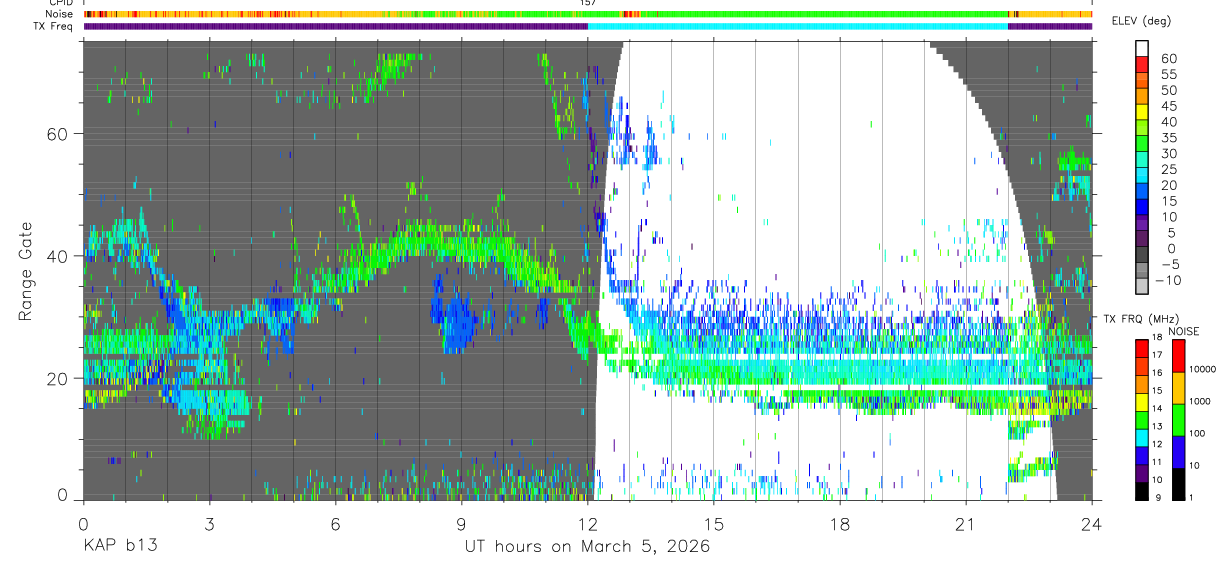Viewport: 1228px width, 567px height.
Task: Click the 15 tick label on UT hours axis
Action: tap(714, 524)
